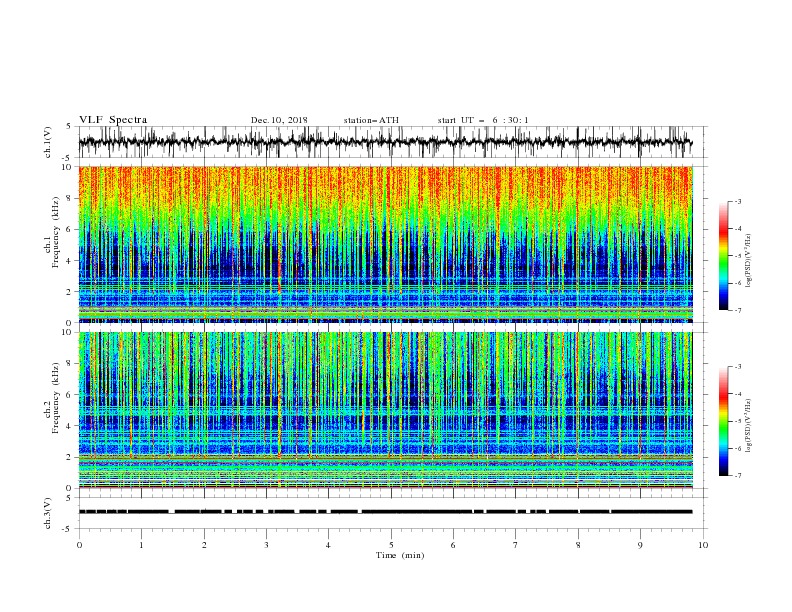Click the ch.1 'log(PSD)(V²/Hz)' colorbar title
This screenshot has width=792, height=612.
tap(749, 260)
